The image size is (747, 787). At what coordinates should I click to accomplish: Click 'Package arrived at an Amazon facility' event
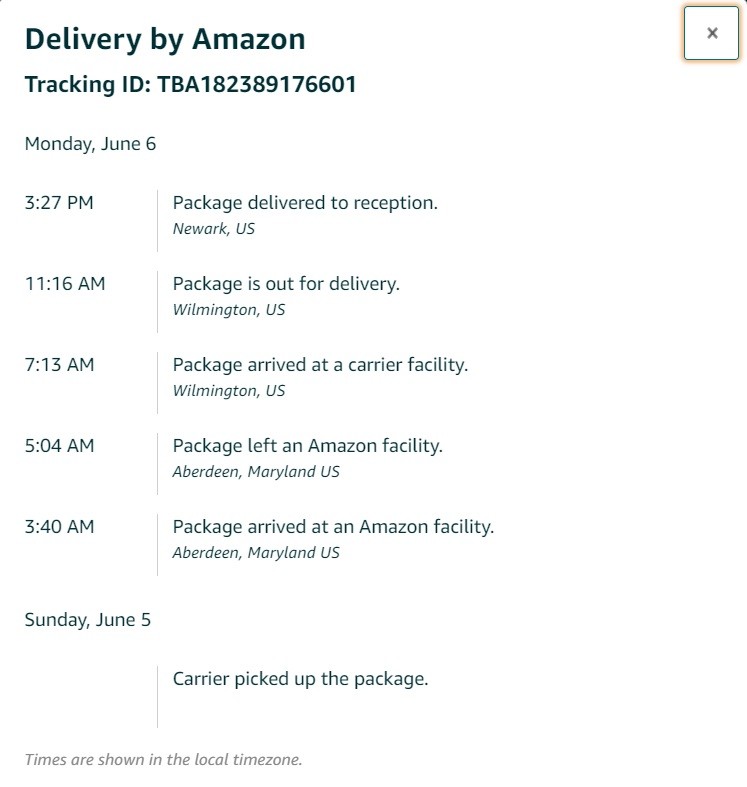click(333, 527)
